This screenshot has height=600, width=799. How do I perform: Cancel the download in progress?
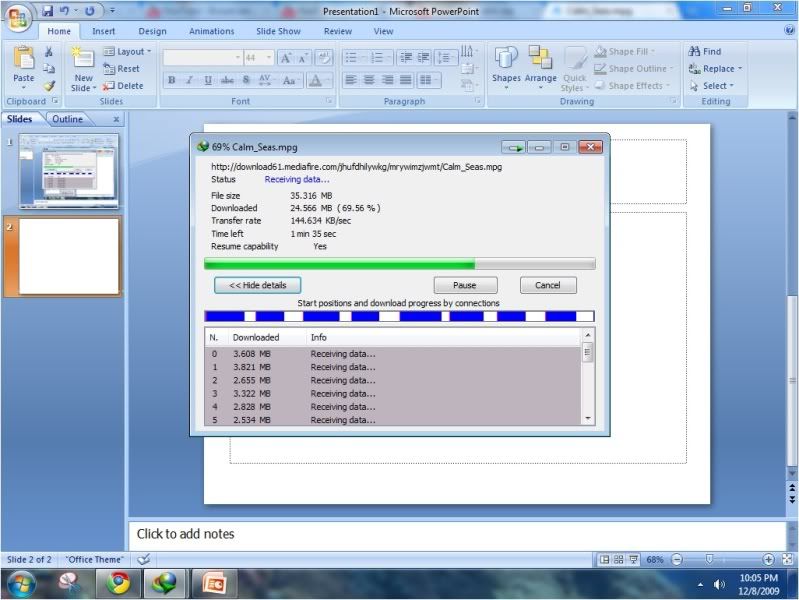tap(548, 285)
